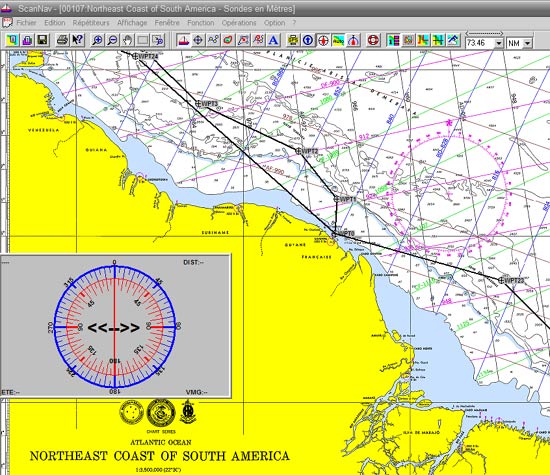Click the red-dot magnifier search icon
Screen dimensions: 550x475
[x=243, y=40]
